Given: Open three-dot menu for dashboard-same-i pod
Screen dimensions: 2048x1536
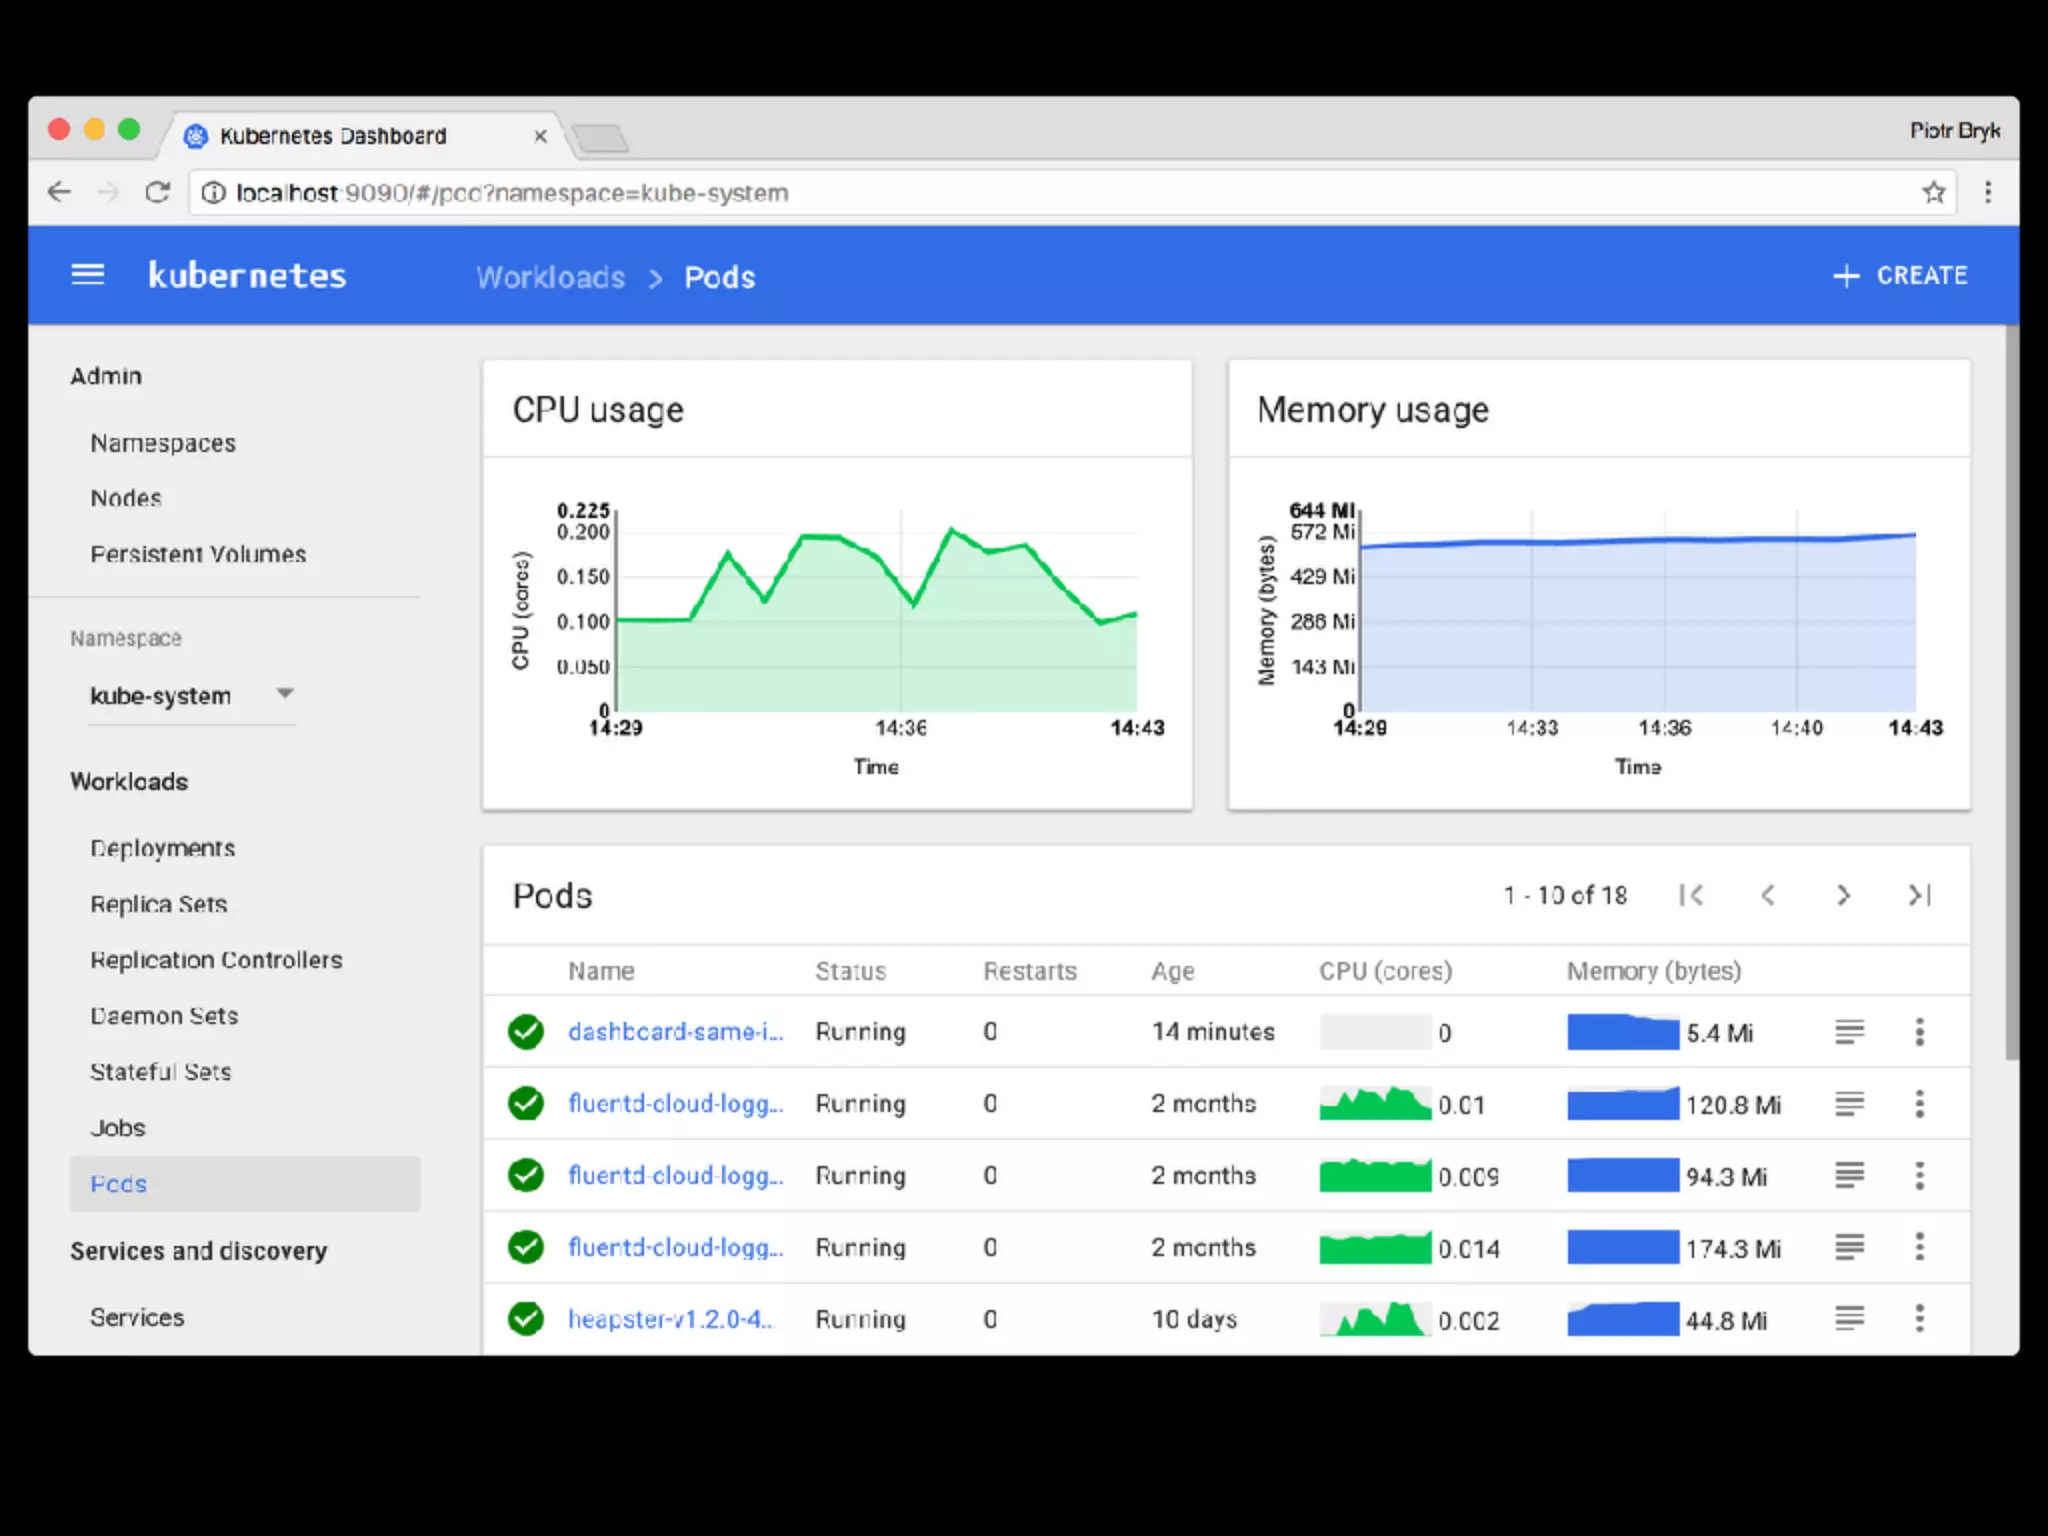Looking at the screenshot, I should click(x=1919, y=1032).
